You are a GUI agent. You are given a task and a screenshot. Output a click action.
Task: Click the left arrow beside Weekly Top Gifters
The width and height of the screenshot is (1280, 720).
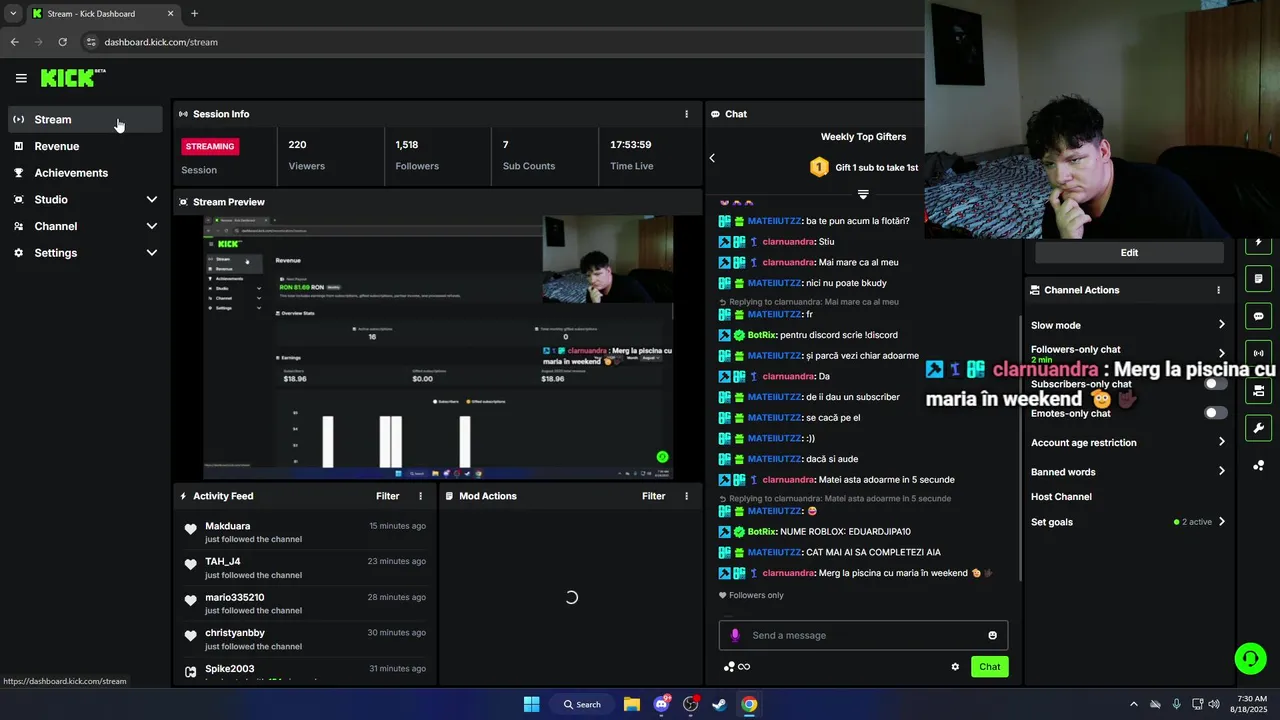(712, 158)
